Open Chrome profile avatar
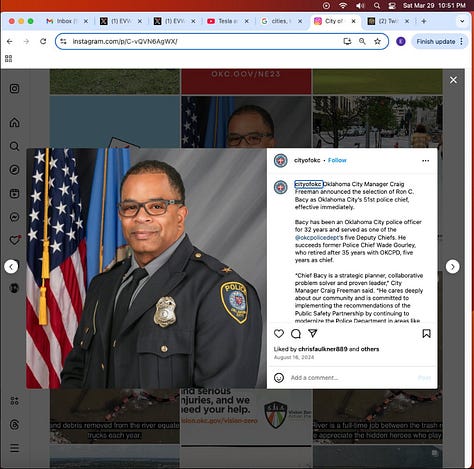 (401, 41)
